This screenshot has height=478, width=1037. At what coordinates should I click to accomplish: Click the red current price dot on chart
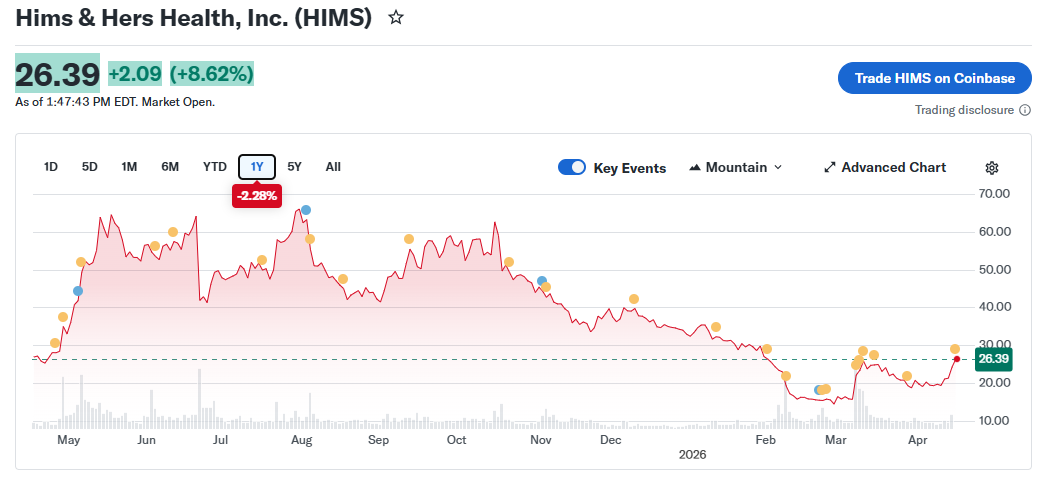tap(957, 359)
